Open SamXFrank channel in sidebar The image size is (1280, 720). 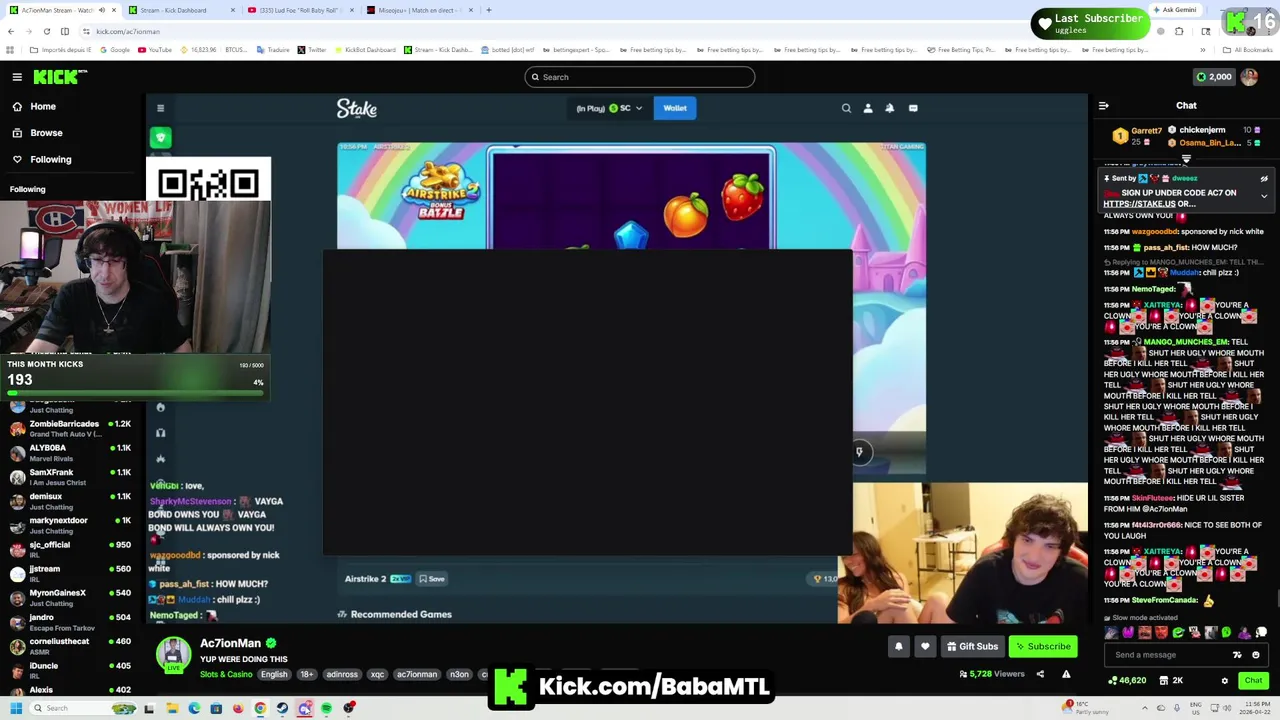(x=72, y=476)
